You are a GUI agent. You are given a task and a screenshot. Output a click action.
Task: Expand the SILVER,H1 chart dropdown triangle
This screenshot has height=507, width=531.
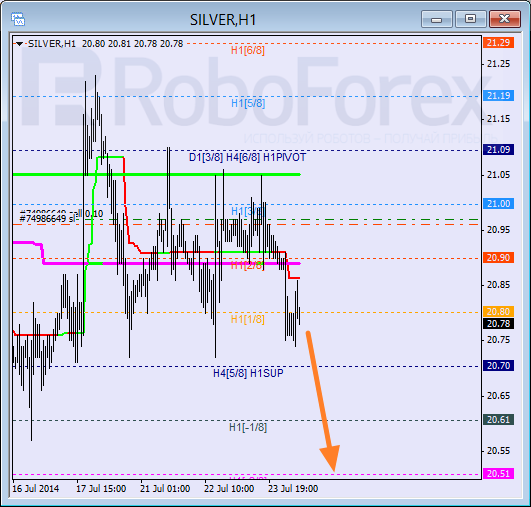pos(19,44)
